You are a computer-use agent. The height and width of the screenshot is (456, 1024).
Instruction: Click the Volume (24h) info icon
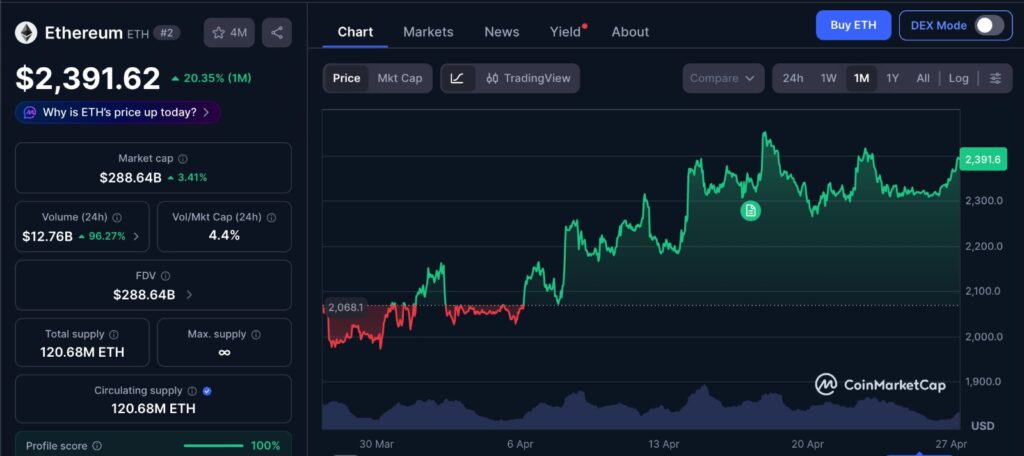click(x=117, y=218)
